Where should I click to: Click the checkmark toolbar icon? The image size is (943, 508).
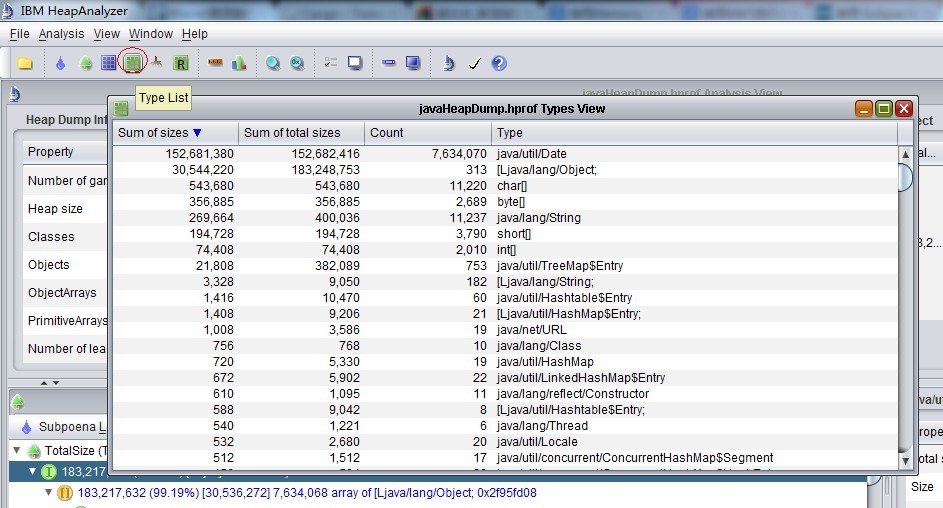(475, 63)
